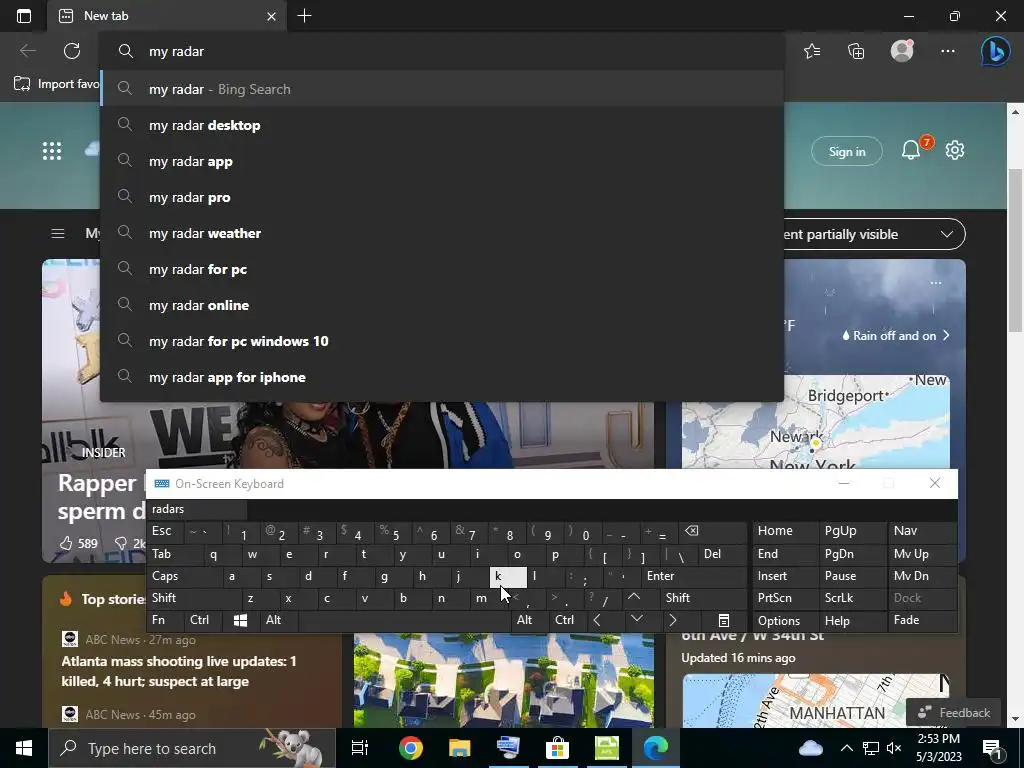This screenshot has width=1024, height=768.
Task: Click the context menu key on keyboard
Action: [x=724, y=620]
